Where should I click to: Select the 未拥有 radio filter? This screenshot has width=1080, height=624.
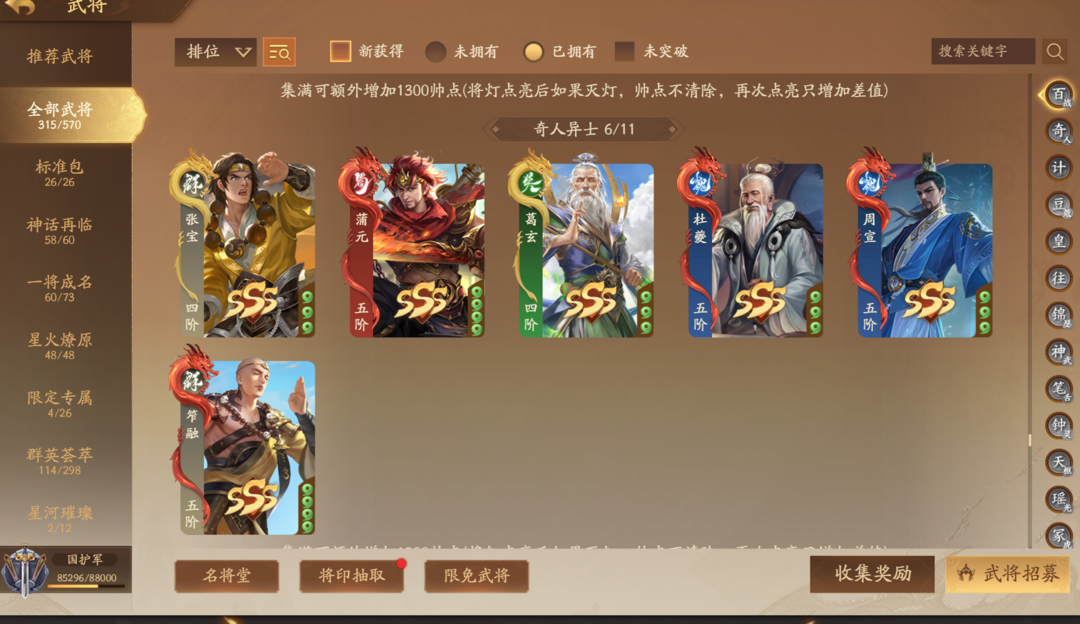[x=435, y=52]
